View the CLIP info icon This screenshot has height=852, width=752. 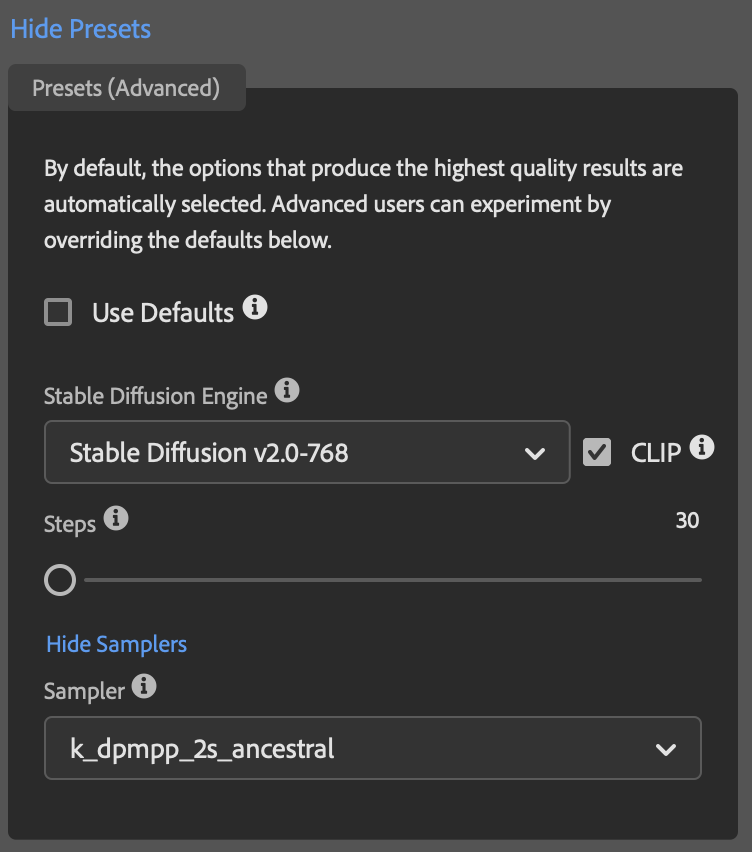tap(702, 447)
